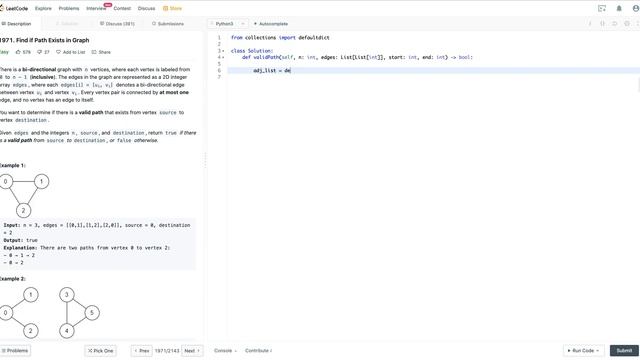Switch to the Submissions tab
This screenshot has height=360, width=640.
[168, 24]
